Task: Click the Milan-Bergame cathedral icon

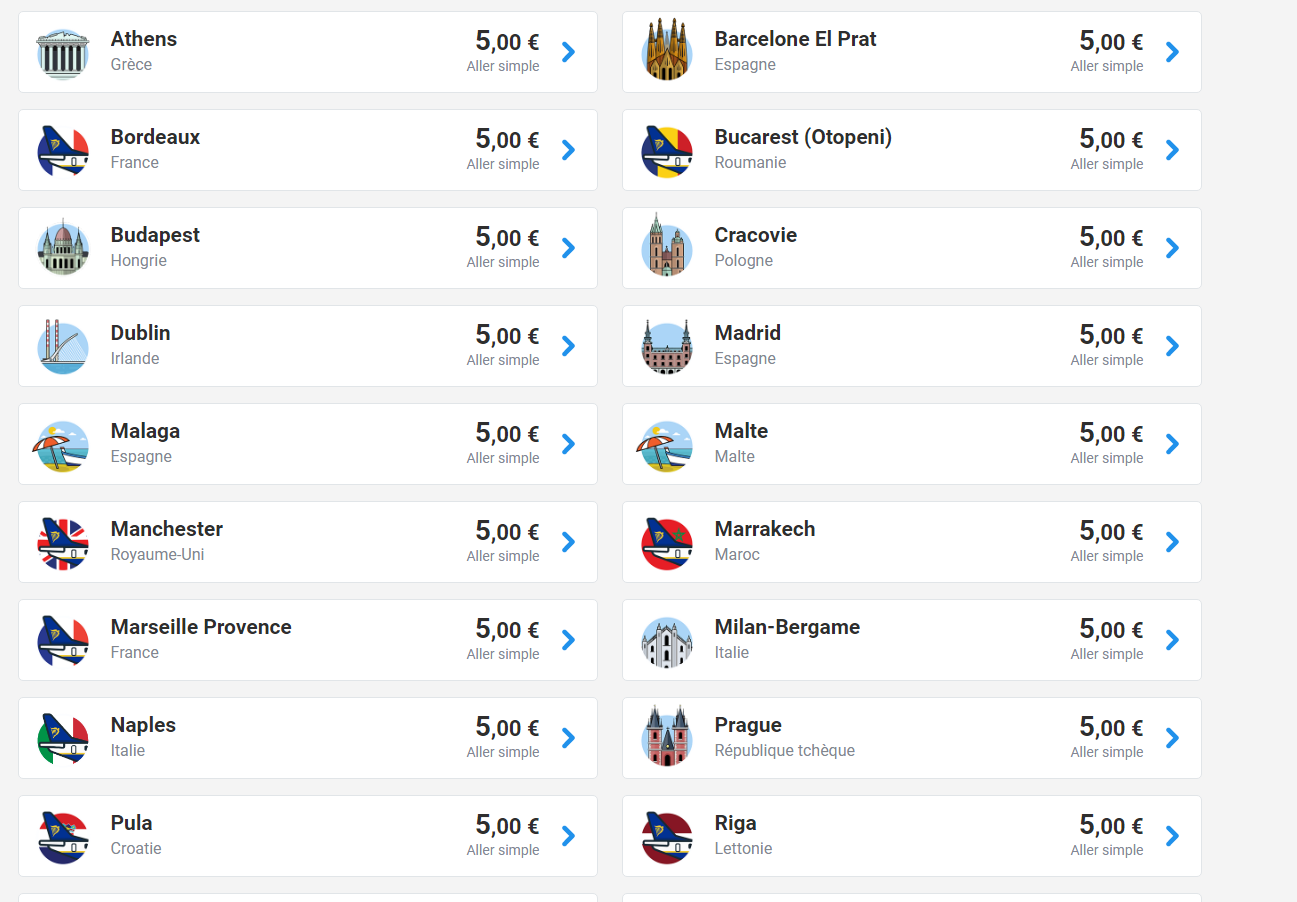Action: [667, 640]
